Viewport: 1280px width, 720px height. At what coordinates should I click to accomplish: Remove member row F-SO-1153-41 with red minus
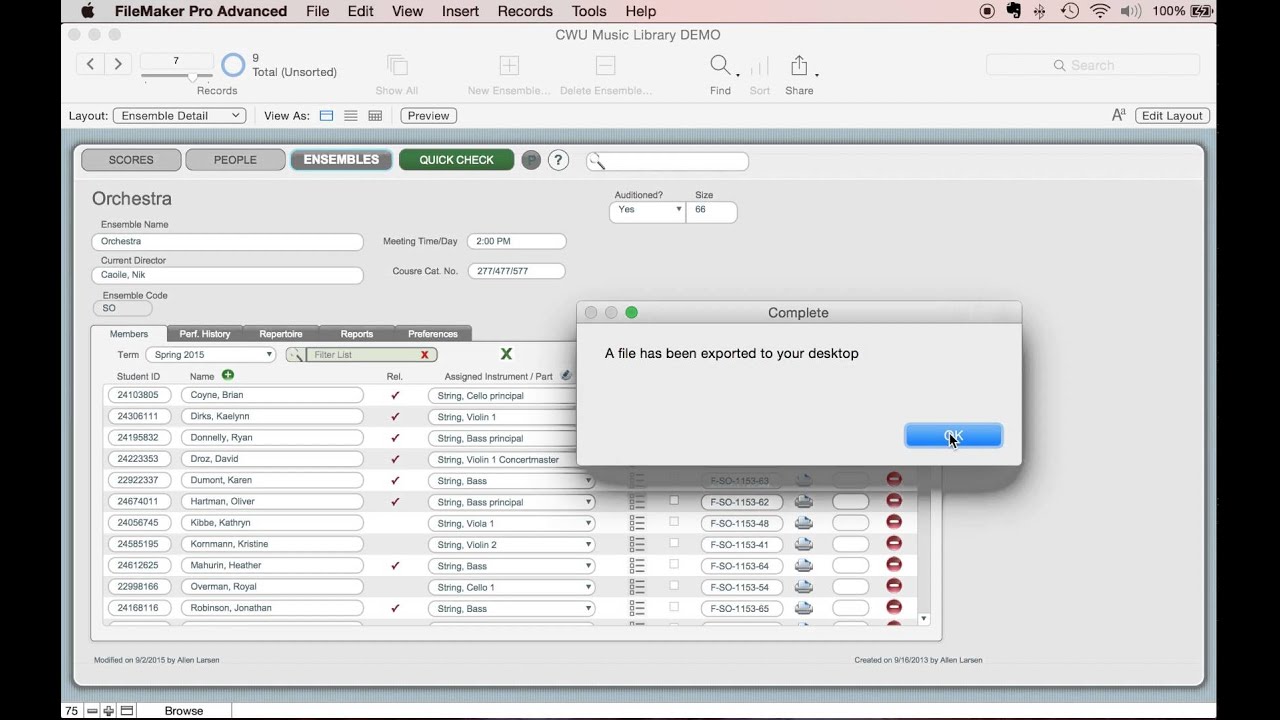point(894,543)
